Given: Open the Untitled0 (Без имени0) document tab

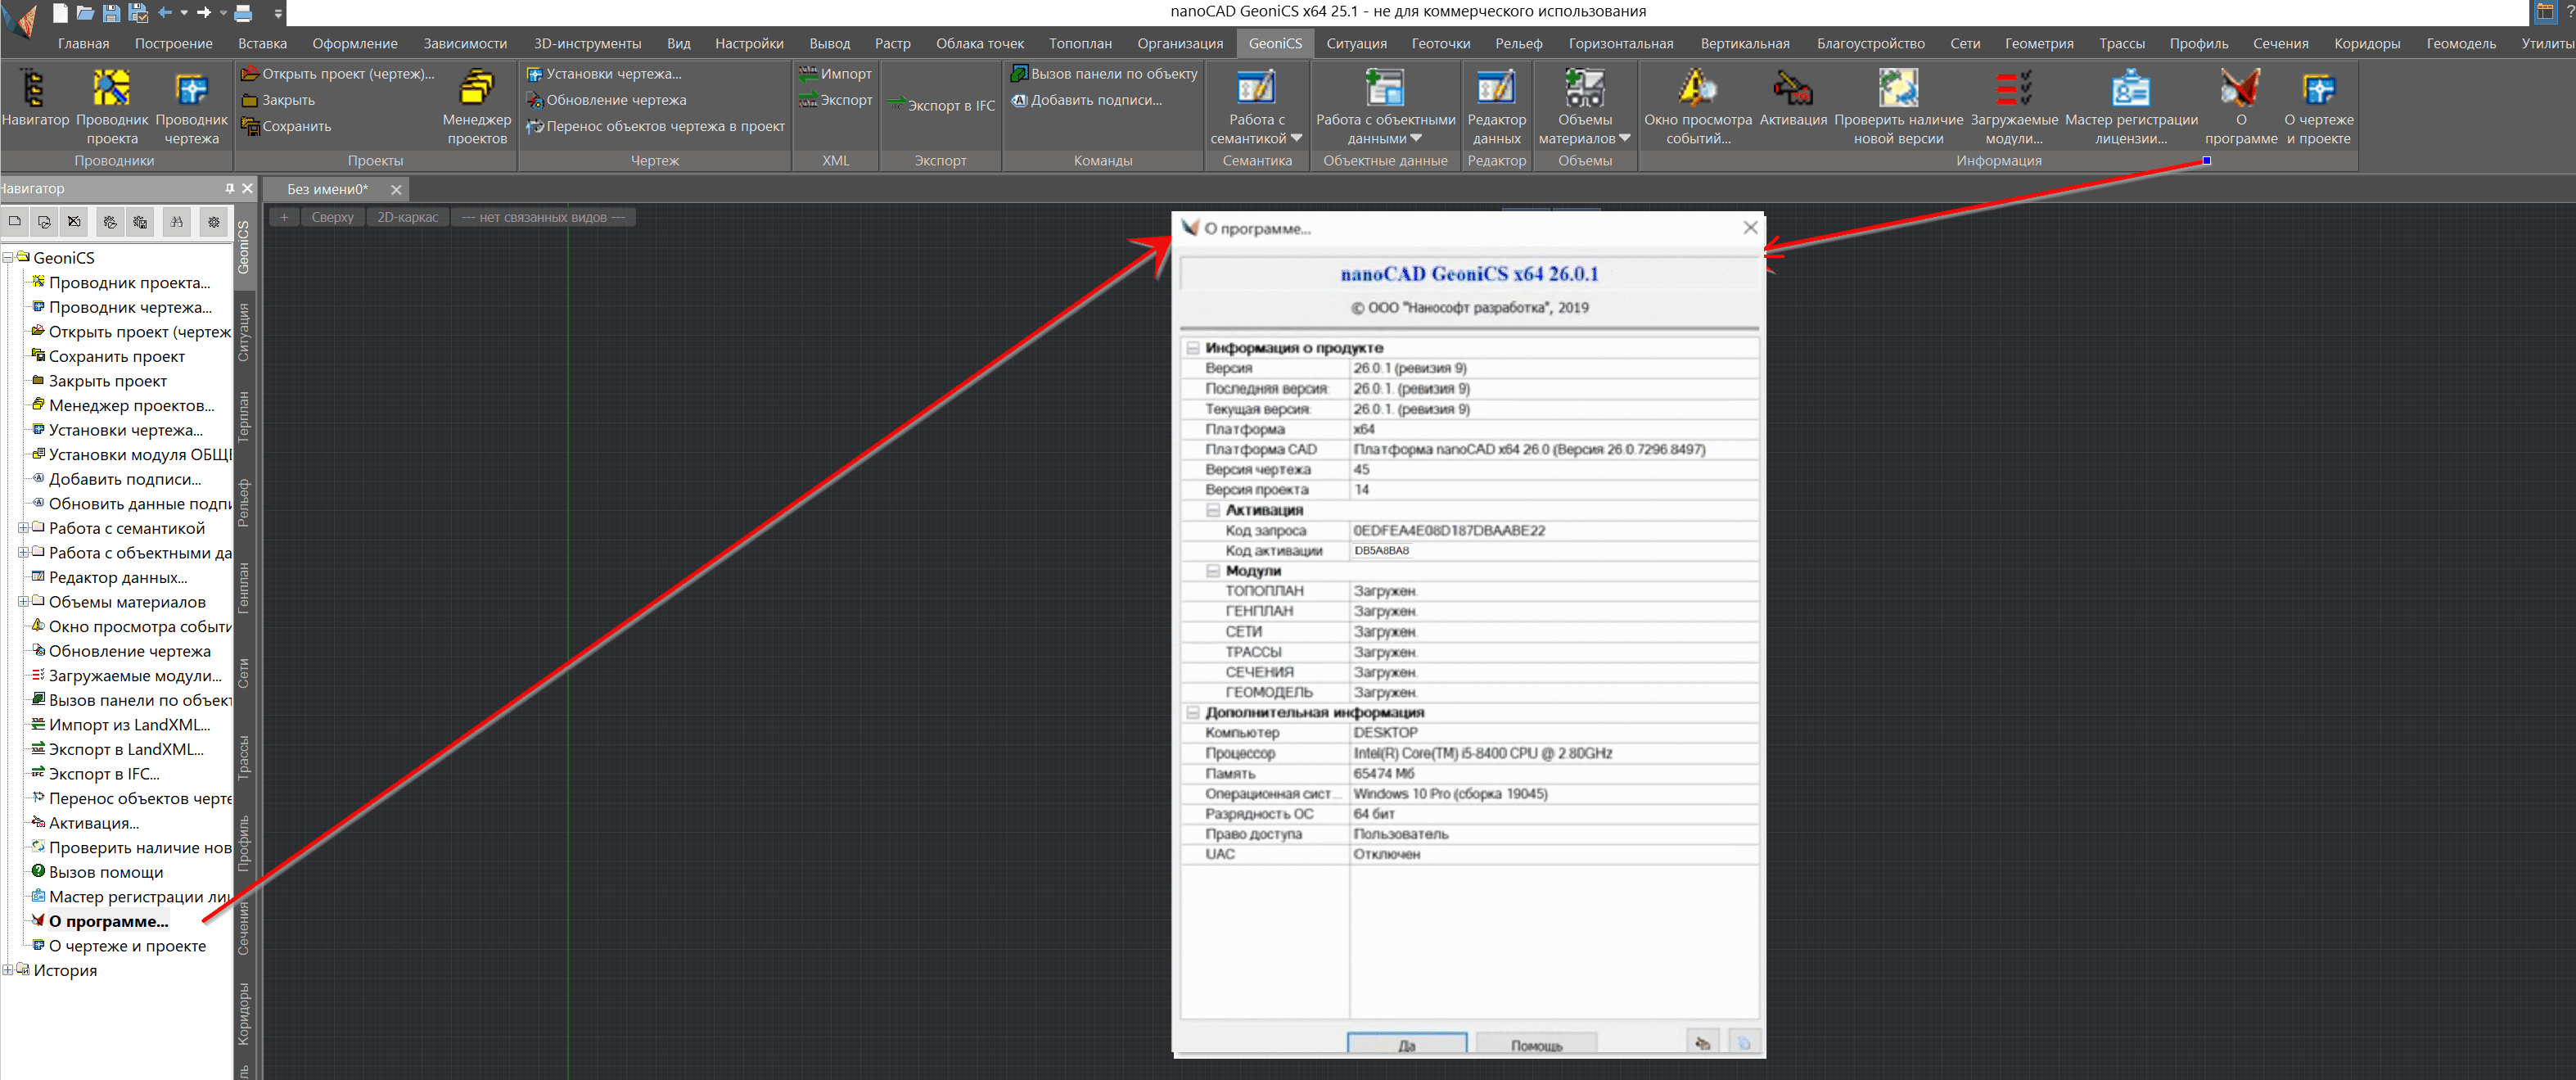Looking at the screenshot, I should 327,189.
